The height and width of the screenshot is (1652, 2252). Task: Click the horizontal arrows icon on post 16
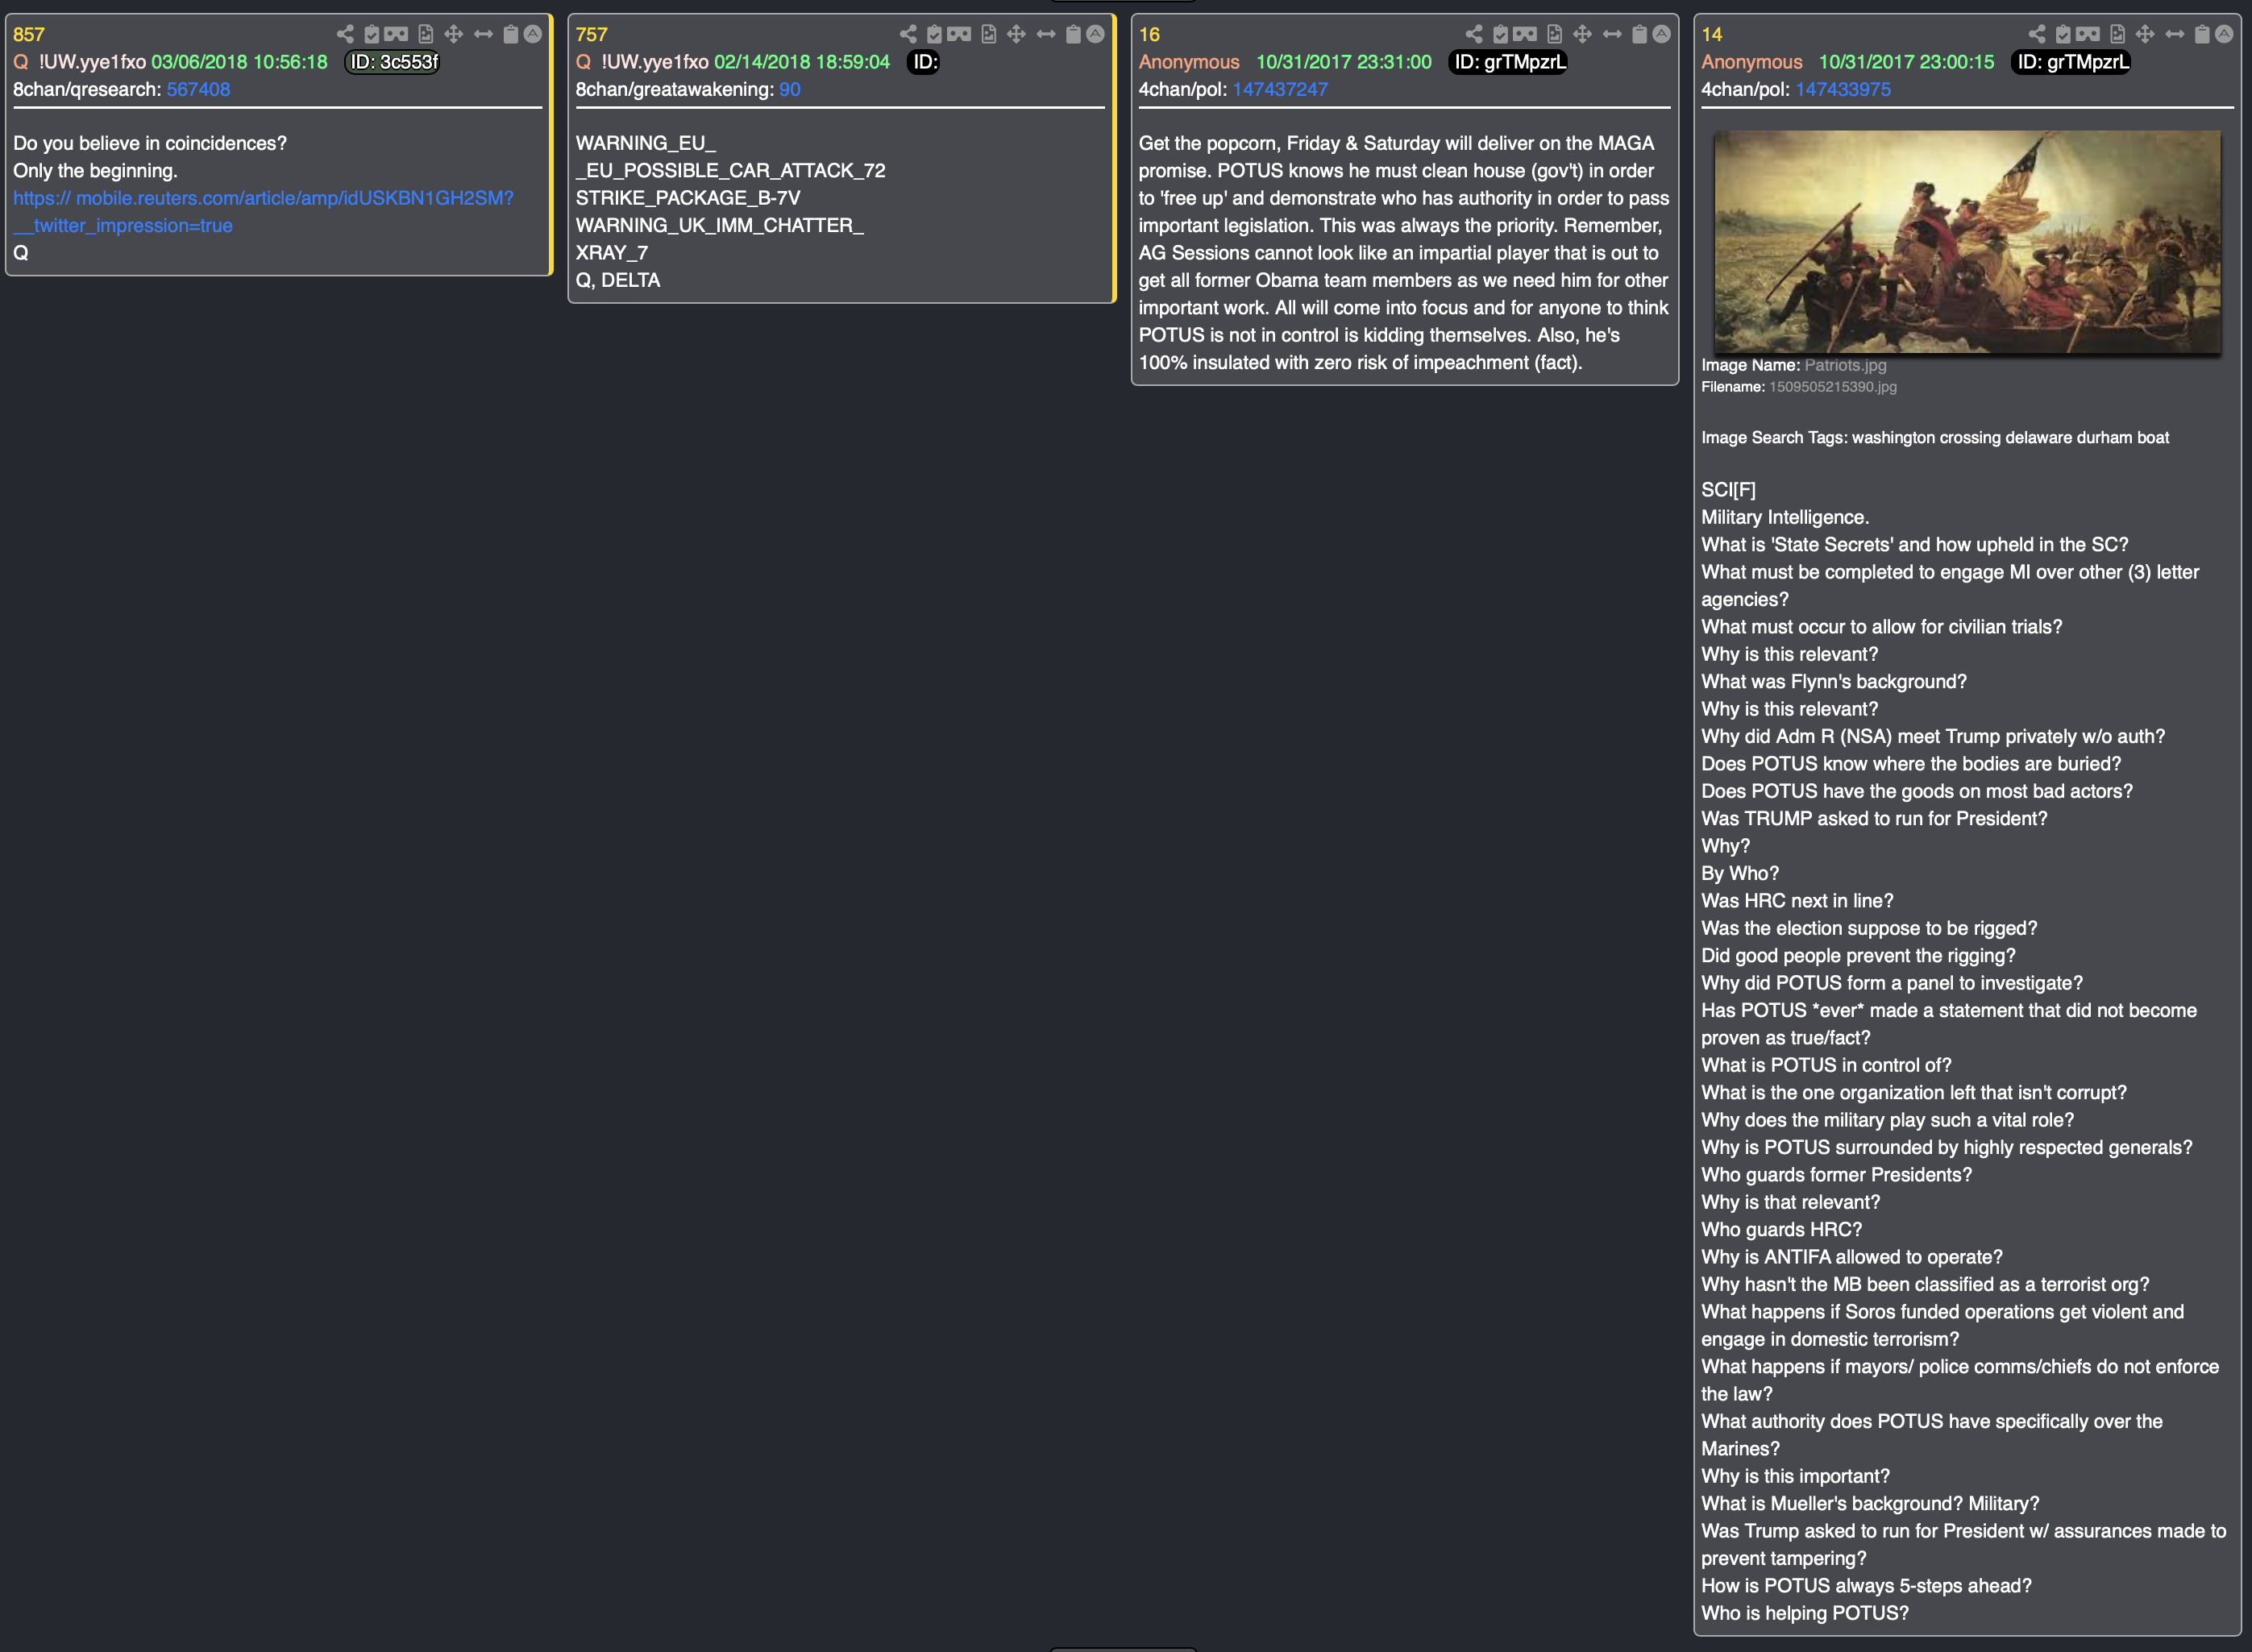tap(1612, 34)
